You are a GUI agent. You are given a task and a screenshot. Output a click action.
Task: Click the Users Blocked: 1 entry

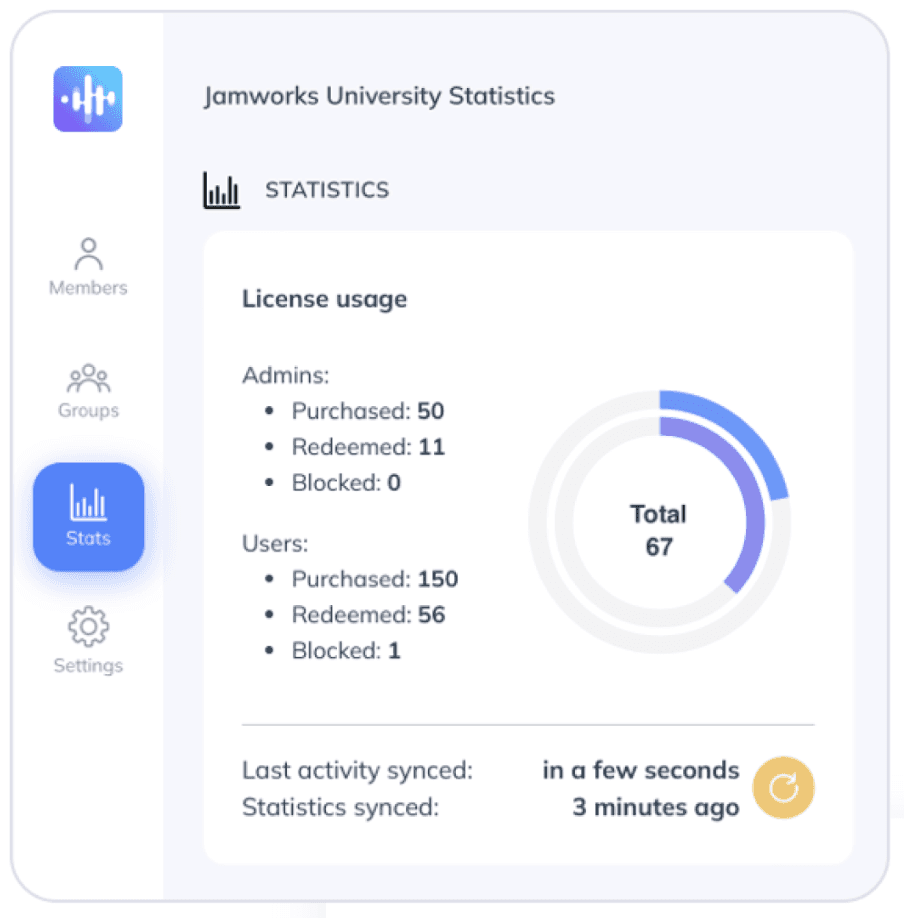point(346,650)
